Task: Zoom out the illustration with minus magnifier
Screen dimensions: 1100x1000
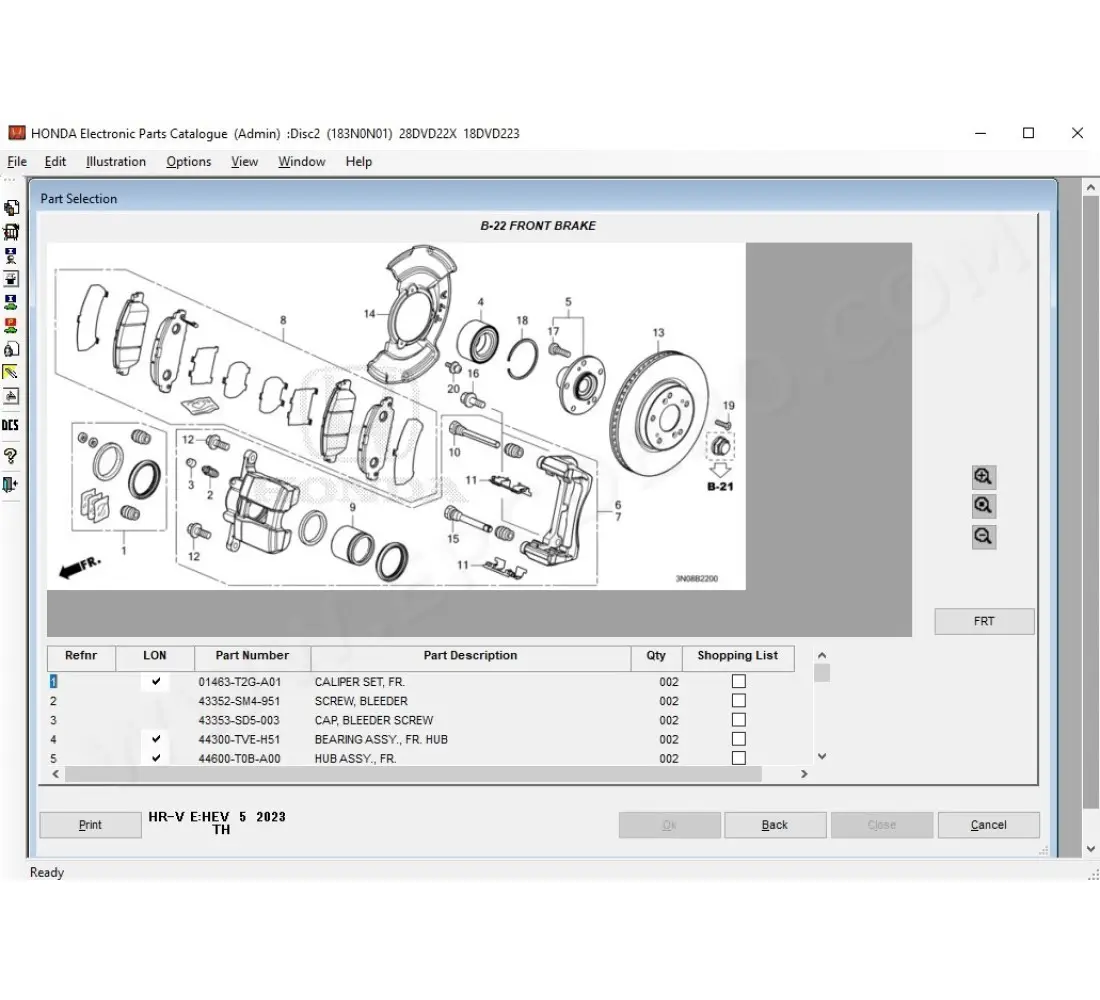Action: [984, 537]
